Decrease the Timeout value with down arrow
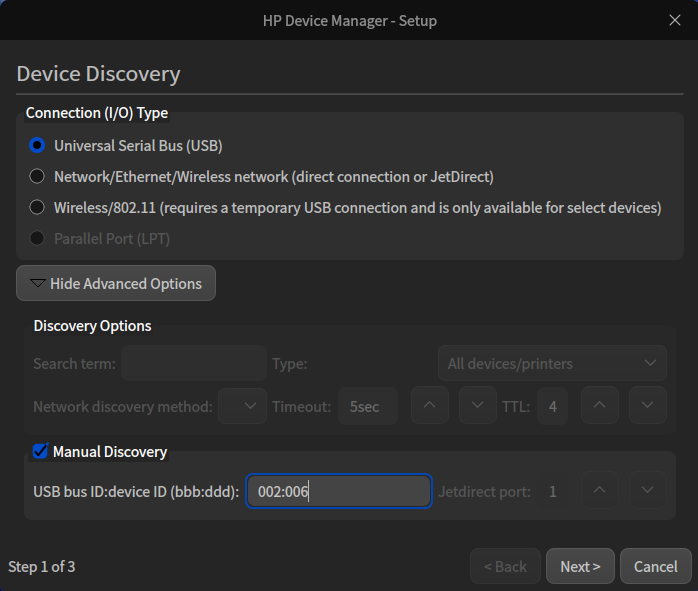The width and height of the screenshot is (698, 591). click(478, 405)
